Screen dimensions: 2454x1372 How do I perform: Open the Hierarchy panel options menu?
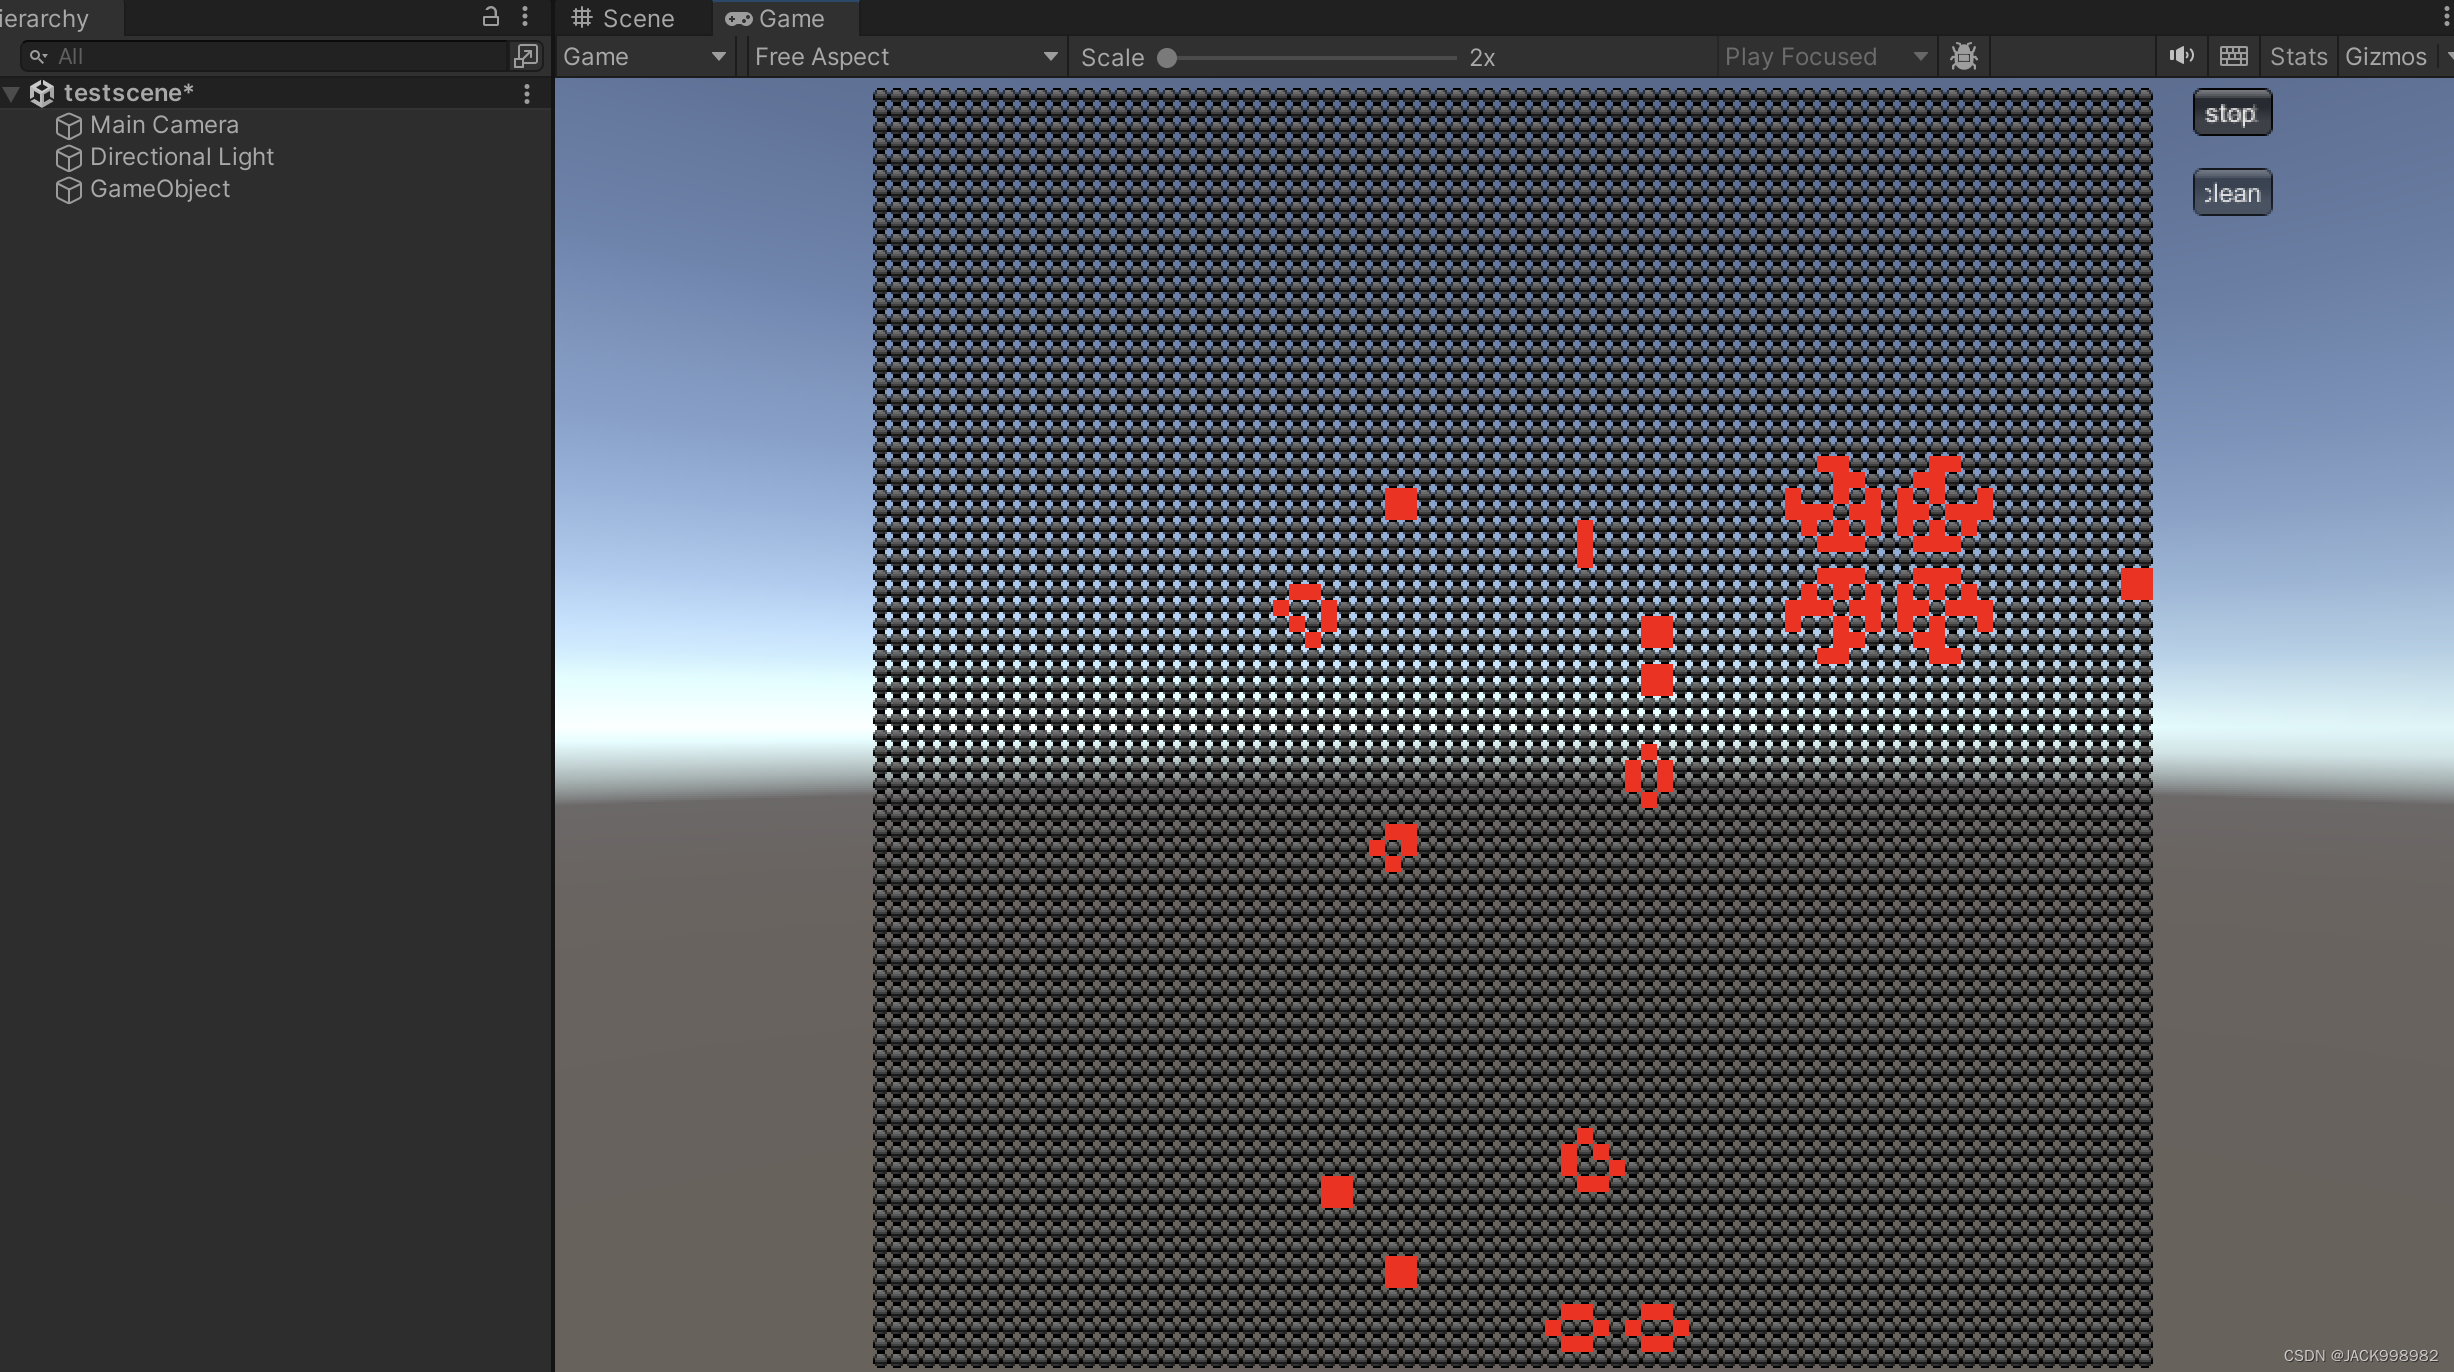[525, 16]
